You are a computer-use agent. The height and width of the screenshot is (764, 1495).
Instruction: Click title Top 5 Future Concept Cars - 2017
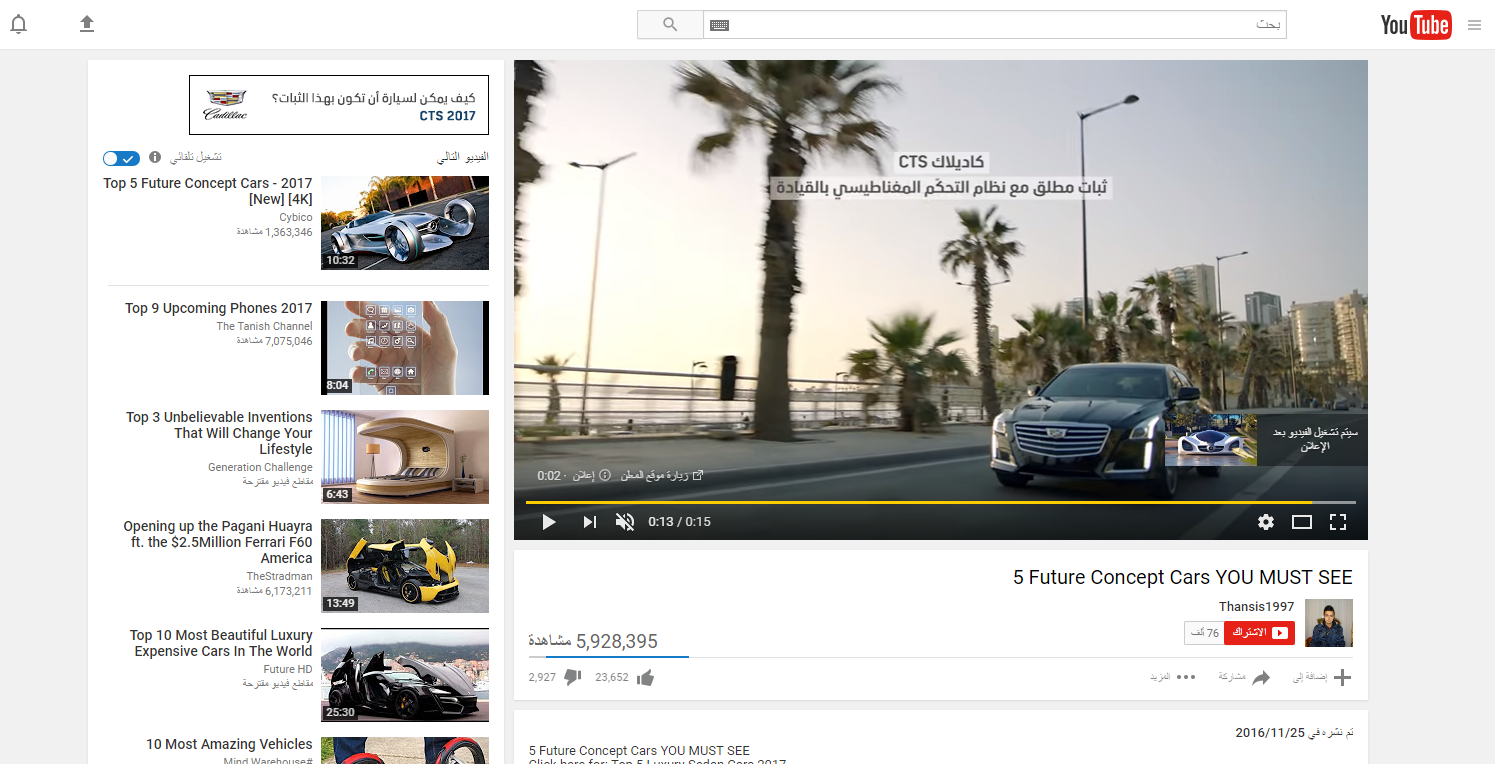coord(208,191)
